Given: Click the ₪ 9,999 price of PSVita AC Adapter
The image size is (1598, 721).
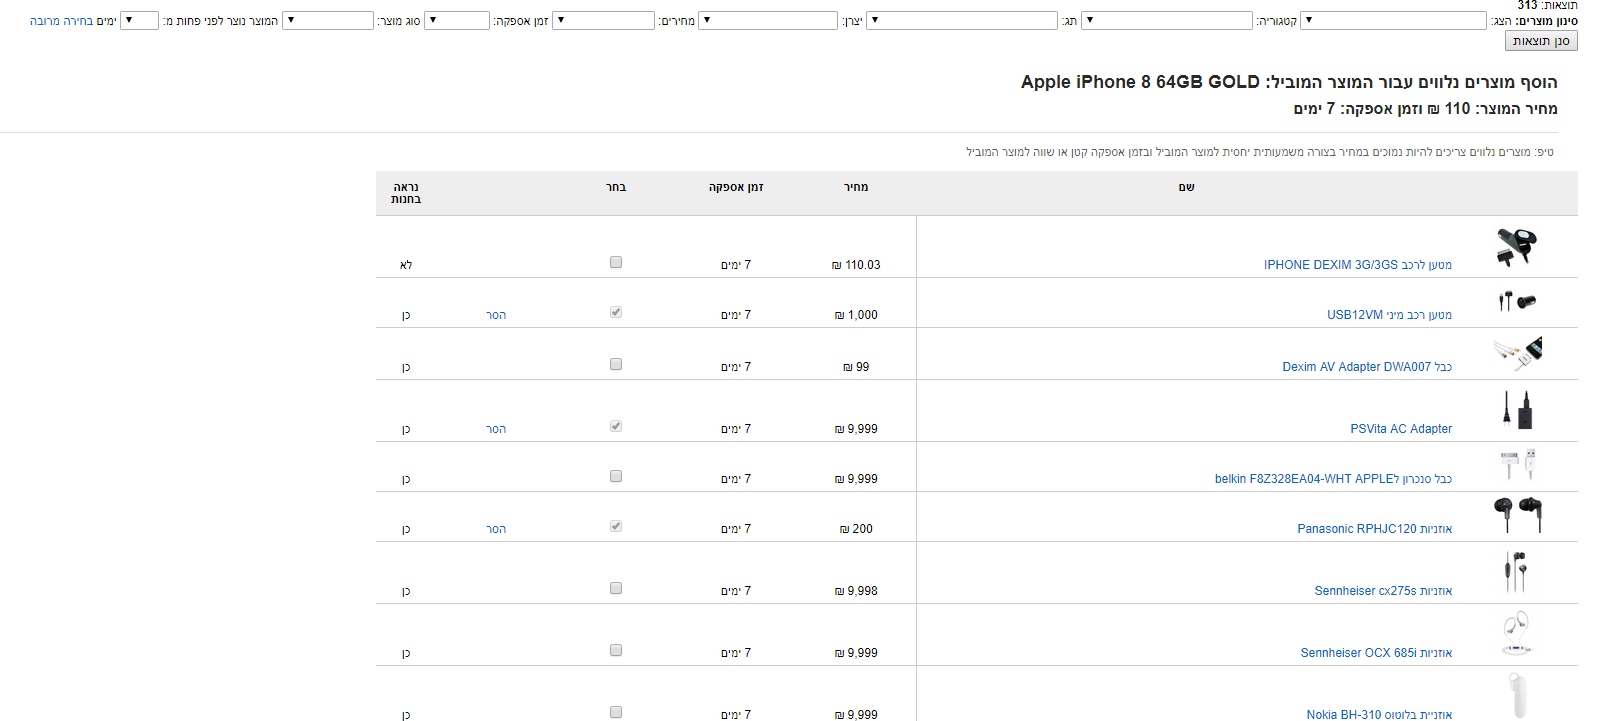Looking at the screenshot, I should pyautogui.click(x=856, y=429).
